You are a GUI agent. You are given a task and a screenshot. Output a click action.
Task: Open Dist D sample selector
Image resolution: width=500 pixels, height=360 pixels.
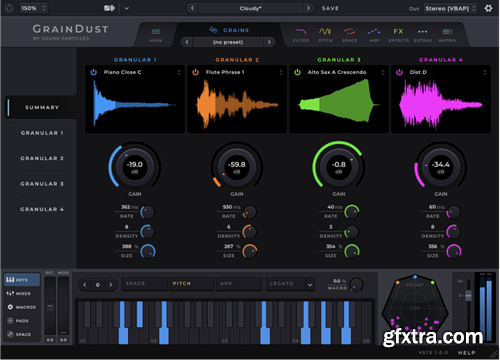pos(448,72)
